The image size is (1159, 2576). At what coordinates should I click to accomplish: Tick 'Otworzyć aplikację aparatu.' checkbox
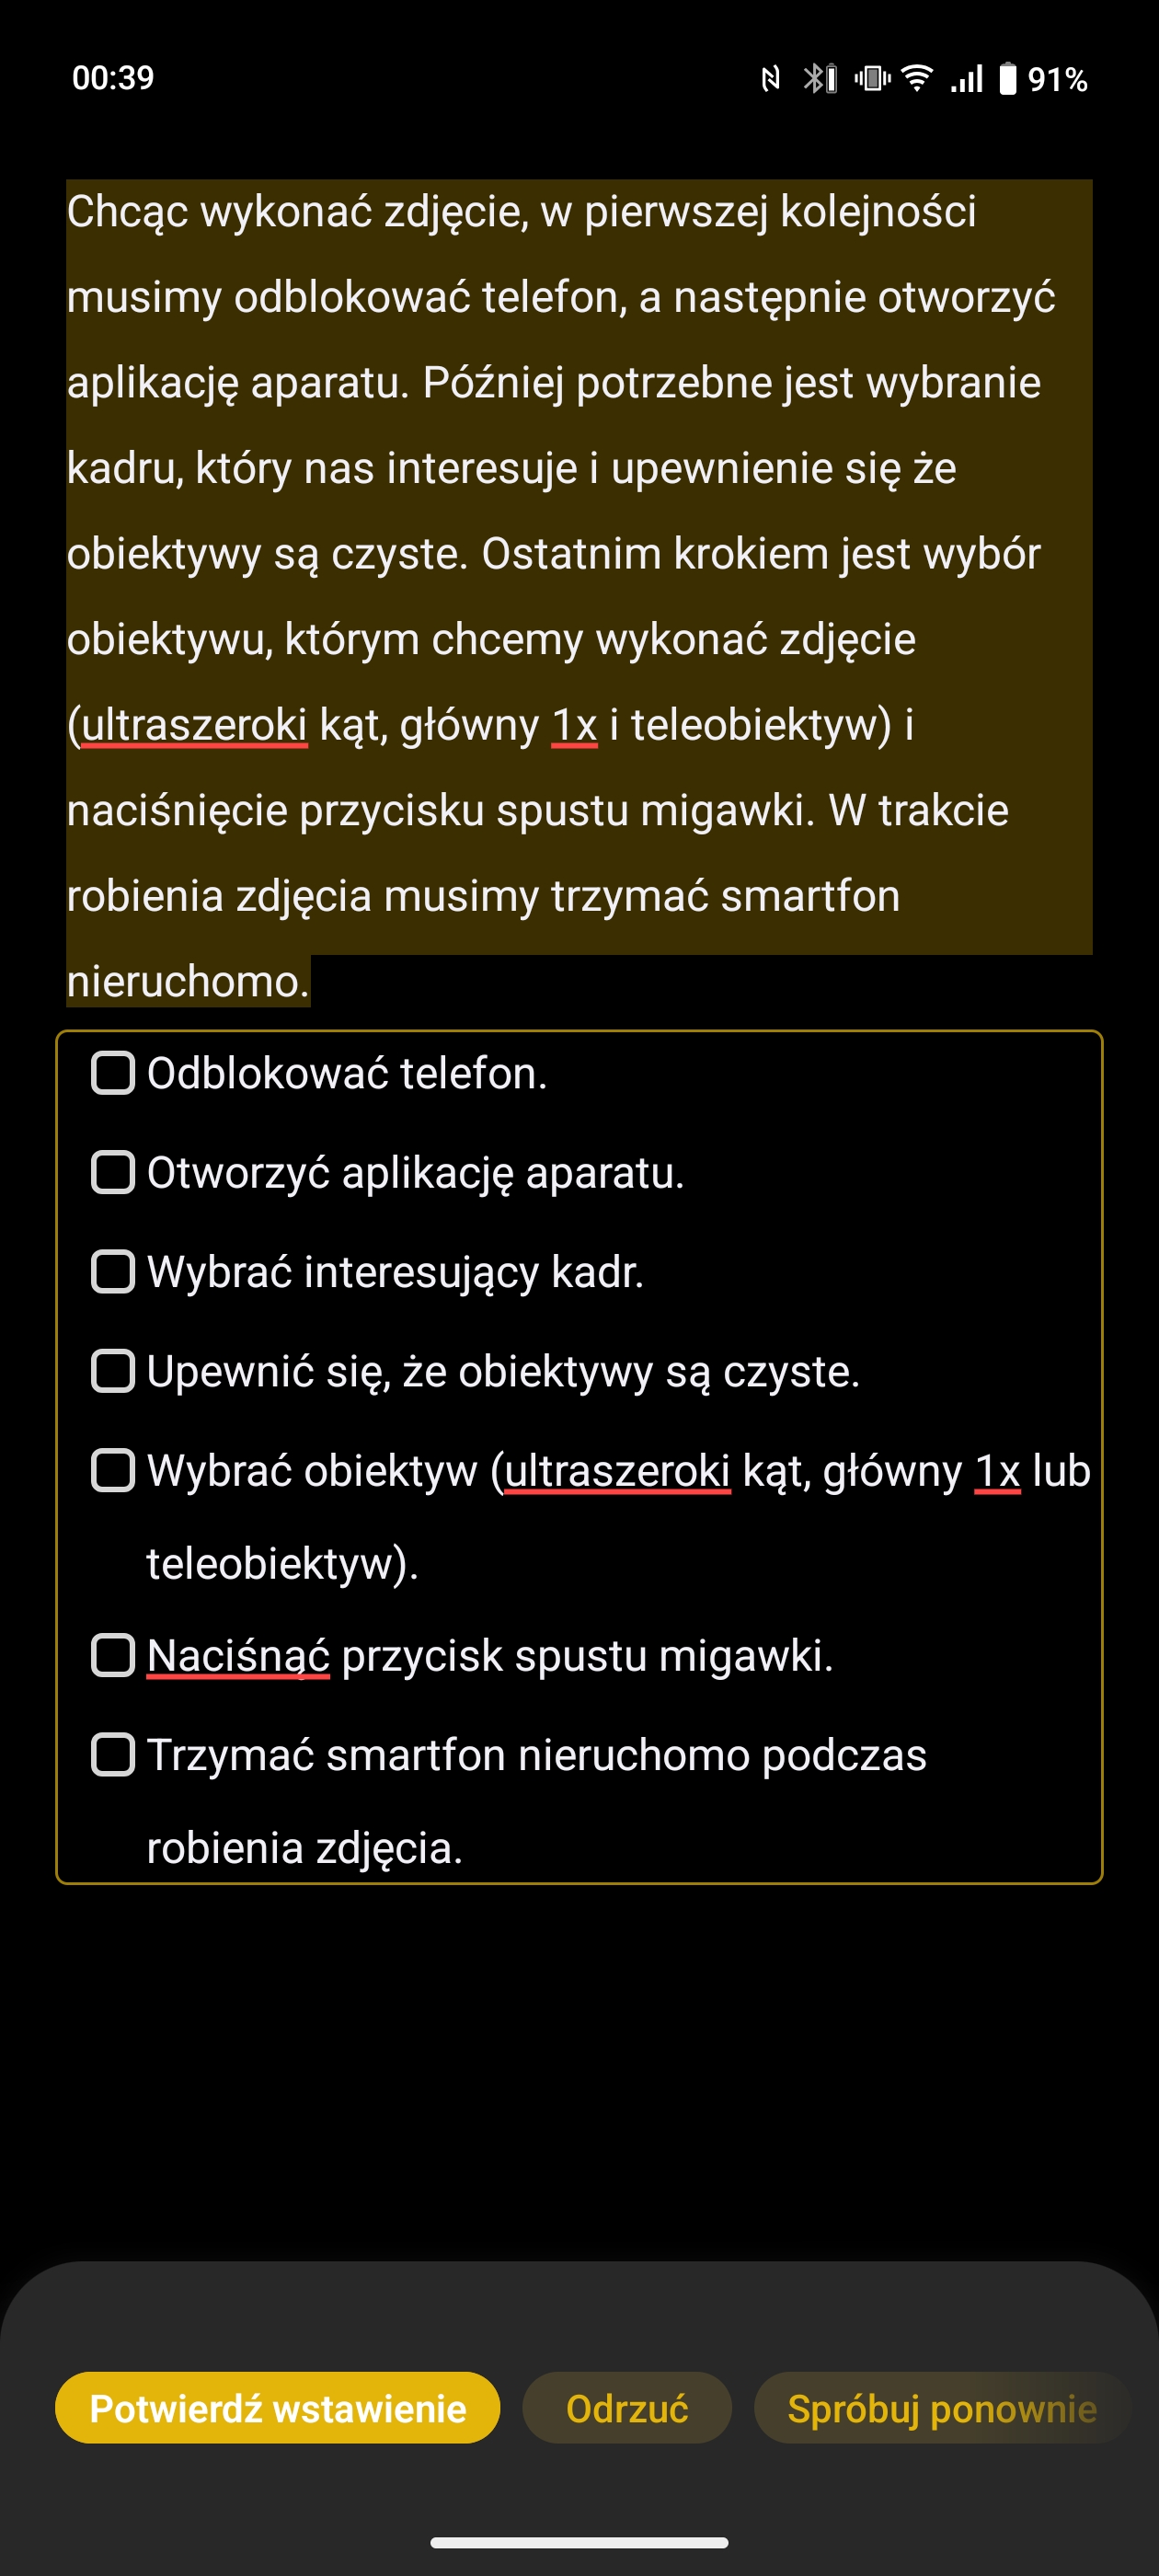(113, 1172)
